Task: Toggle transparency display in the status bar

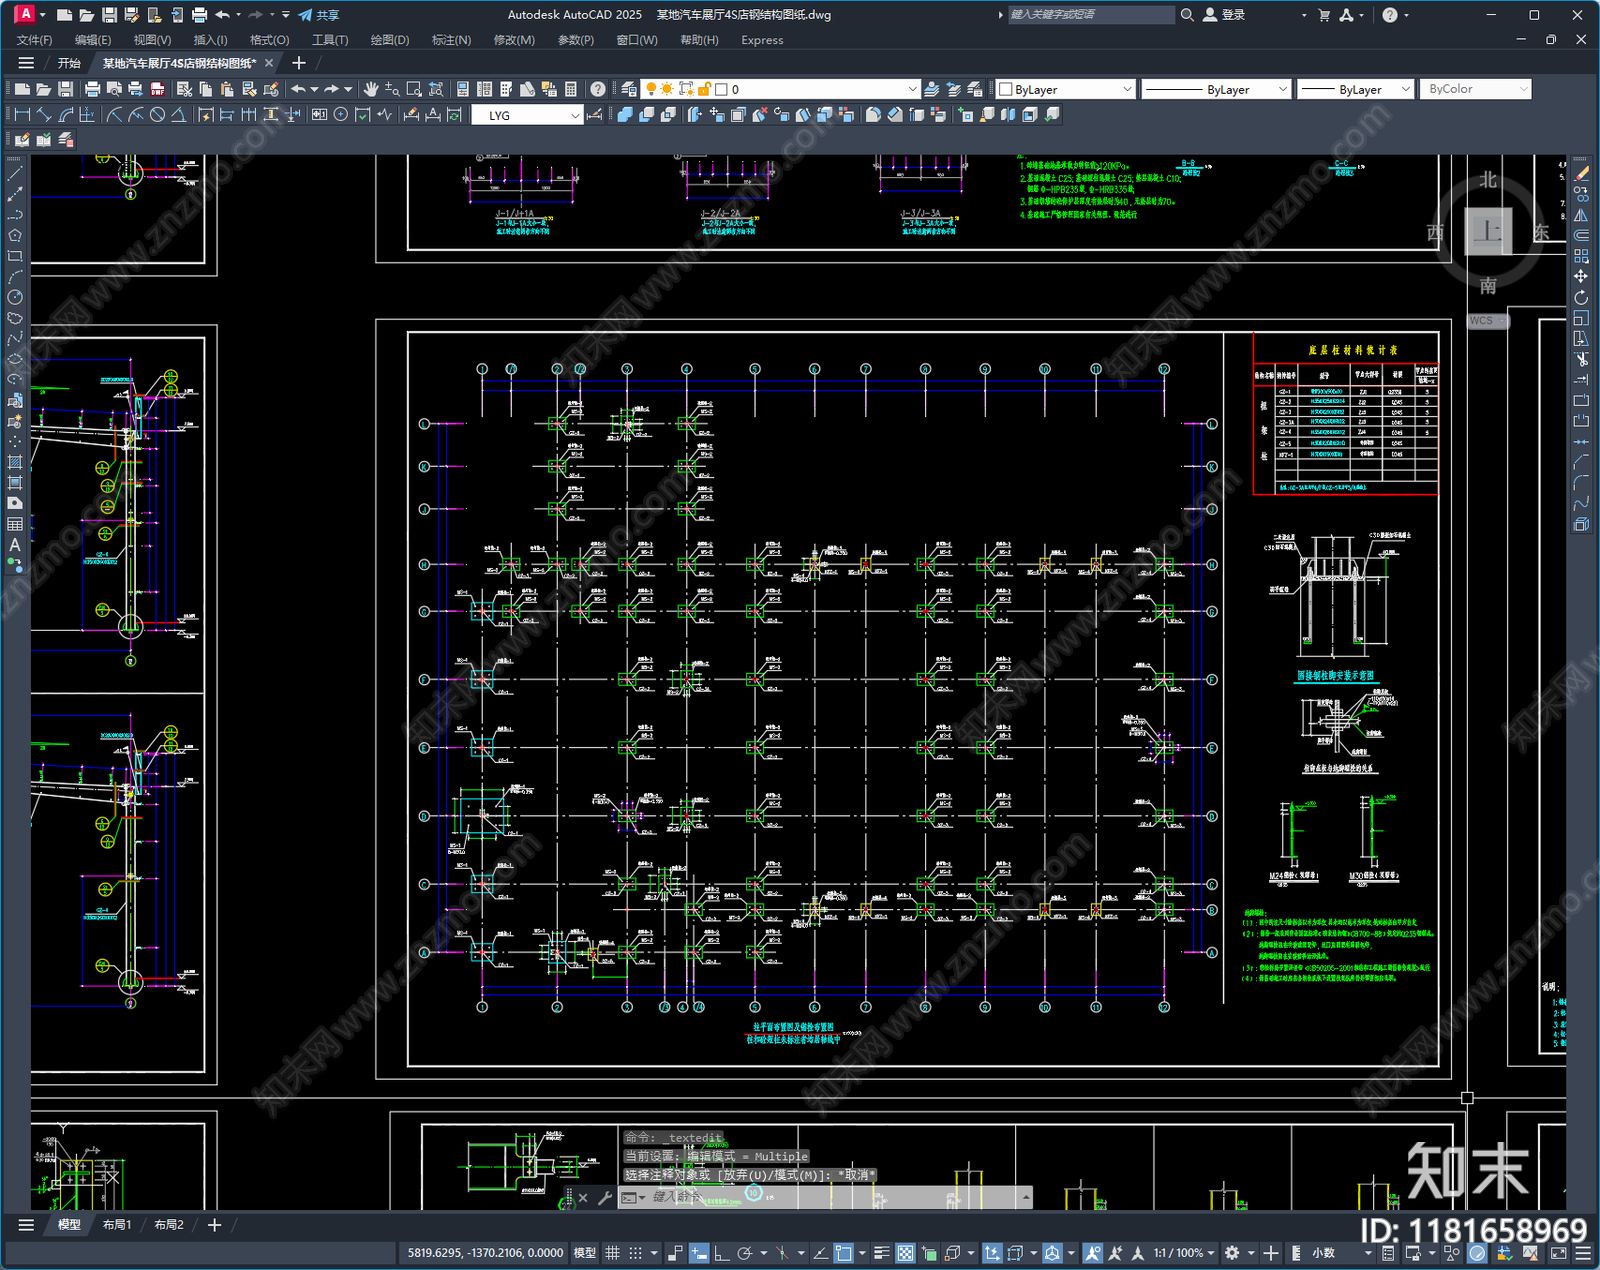Action: click(x=905, y=1253)
